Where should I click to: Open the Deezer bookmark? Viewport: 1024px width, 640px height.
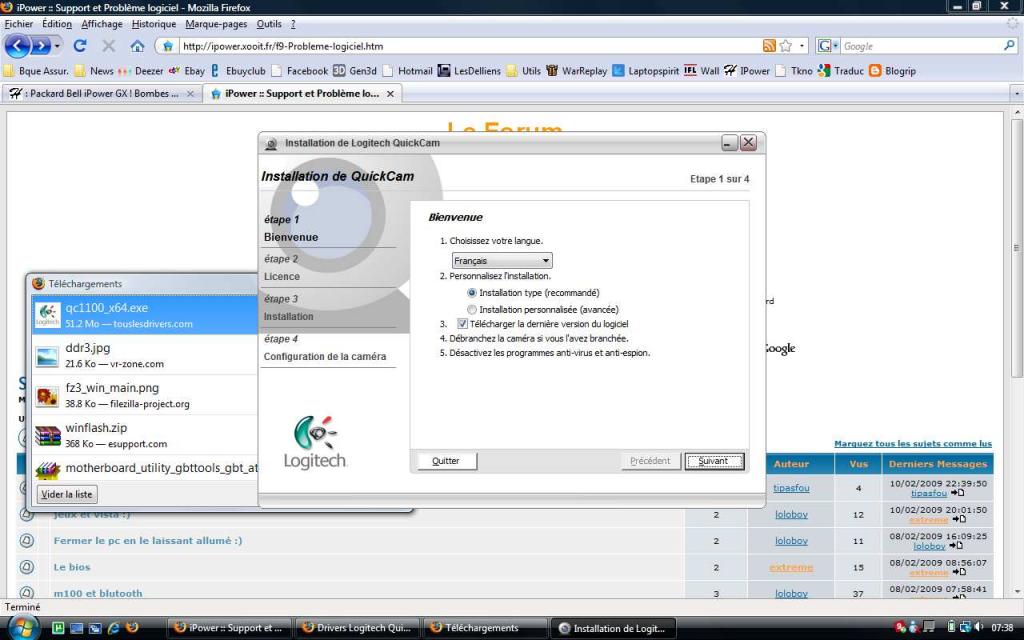pyautogui.click(x=141, y=71)
